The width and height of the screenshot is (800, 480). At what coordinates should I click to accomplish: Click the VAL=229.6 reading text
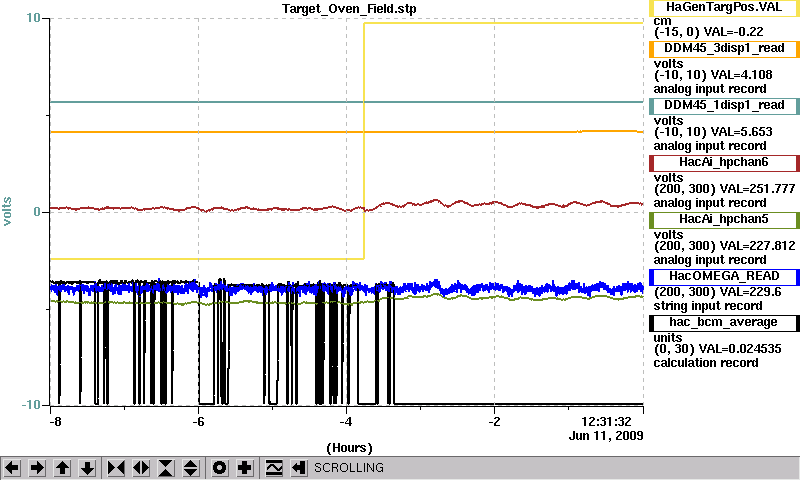coord(749,292)
